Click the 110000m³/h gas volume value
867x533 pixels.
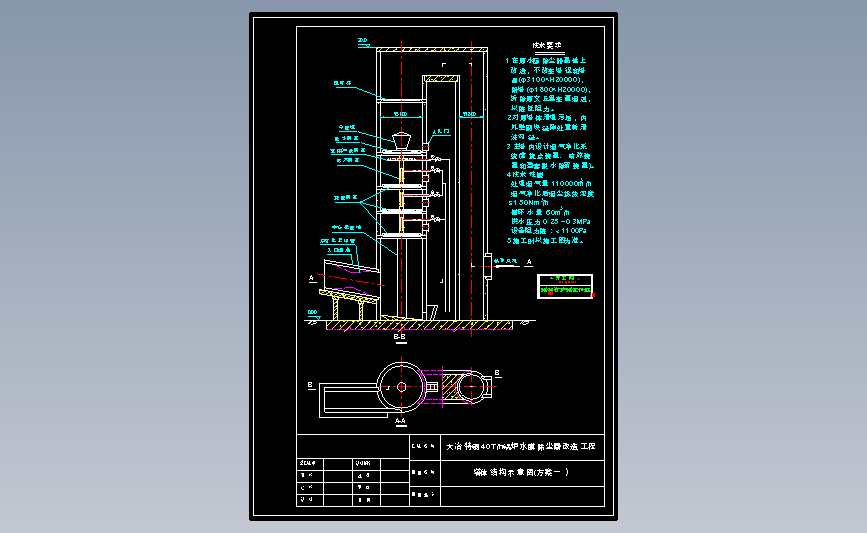point(571,183)
